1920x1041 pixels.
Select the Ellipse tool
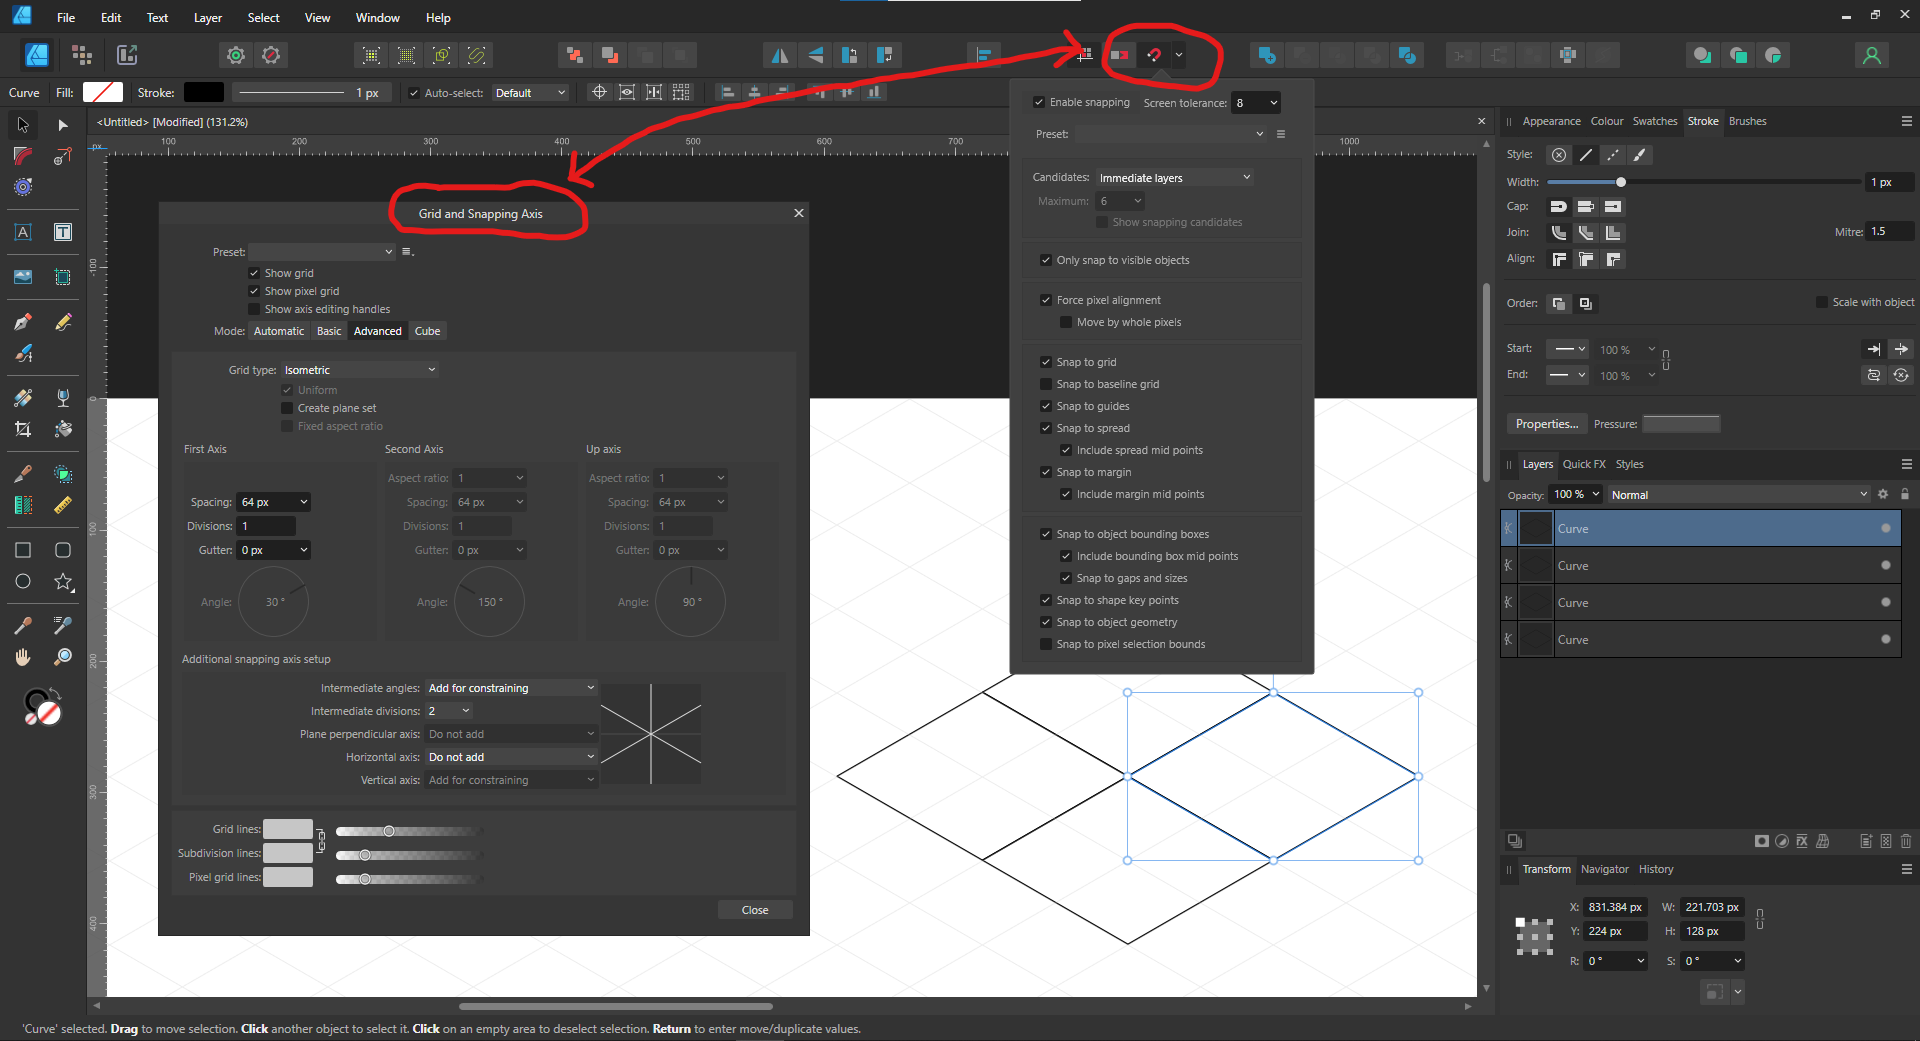(x=23, y=581)
